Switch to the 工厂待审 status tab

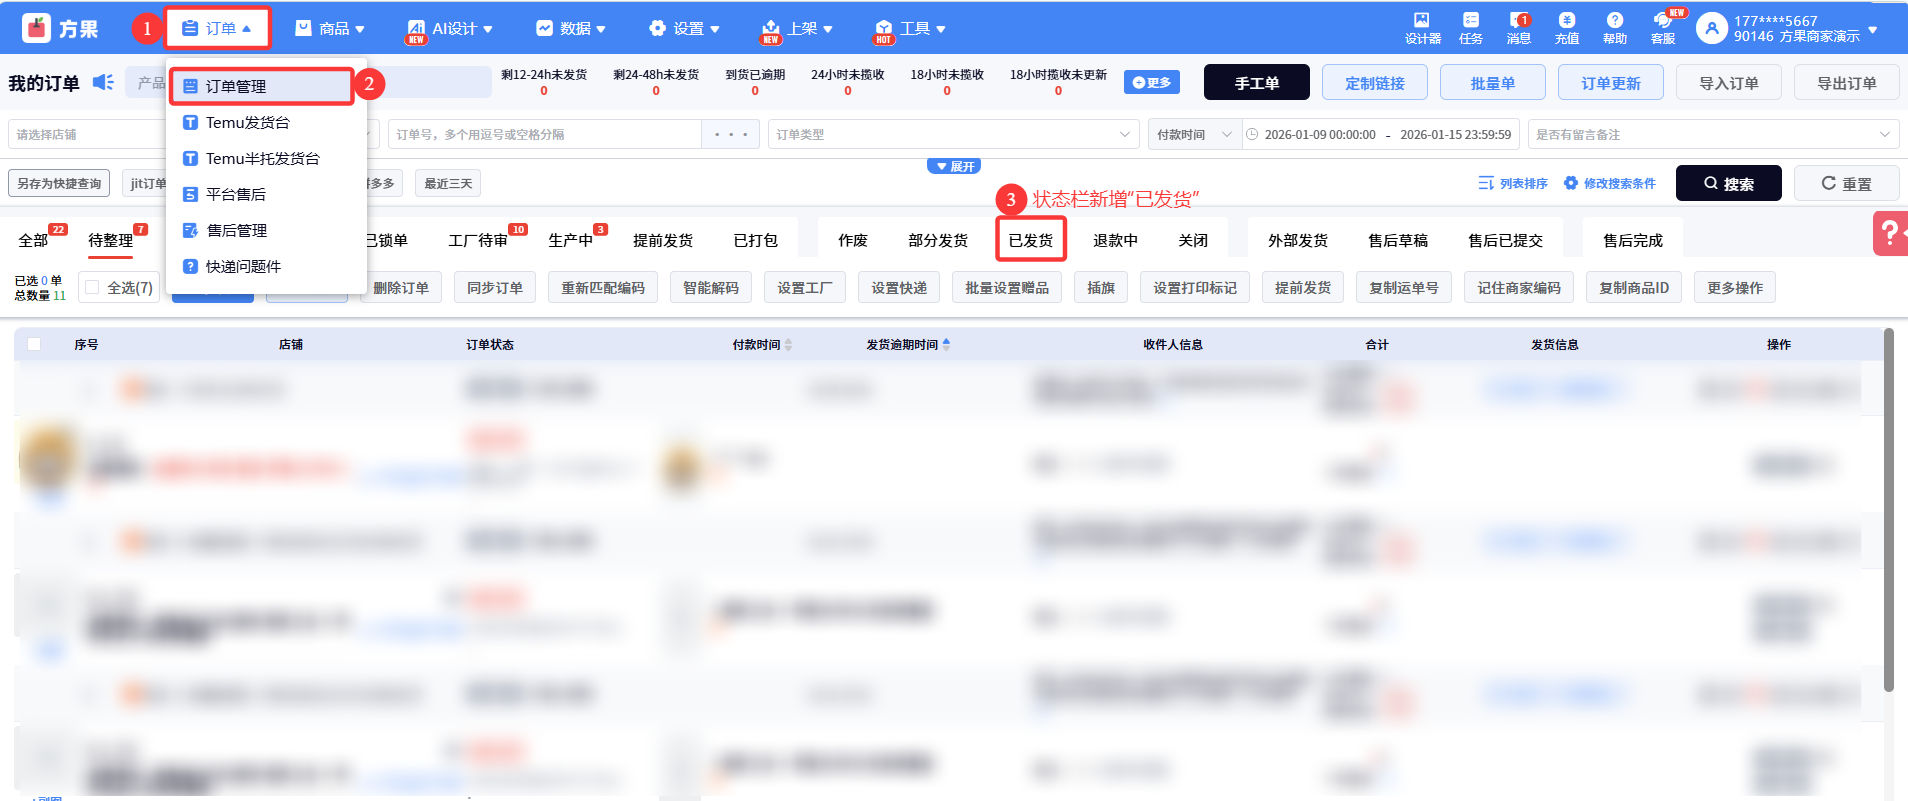[478, 240]
